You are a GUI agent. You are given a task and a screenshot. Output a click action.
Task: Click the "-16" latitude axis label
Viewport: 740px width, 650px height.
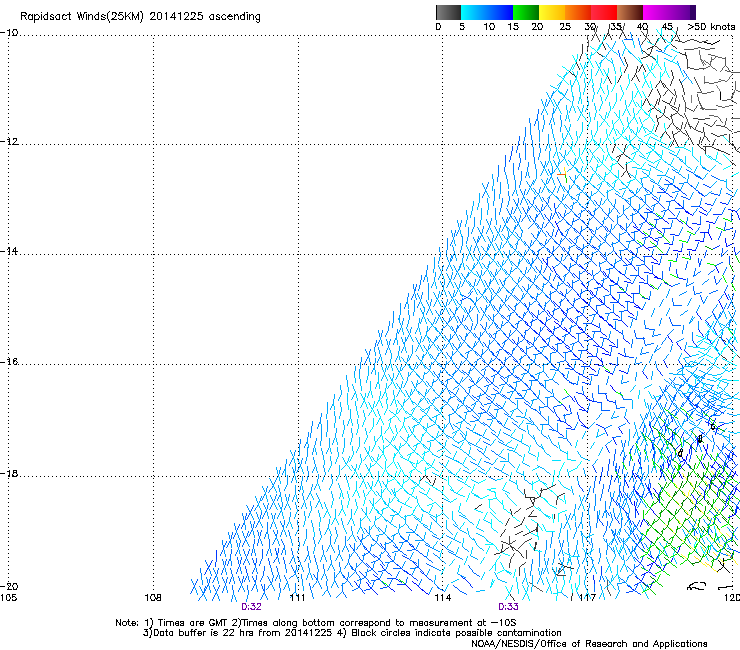(x=9, y=362)
